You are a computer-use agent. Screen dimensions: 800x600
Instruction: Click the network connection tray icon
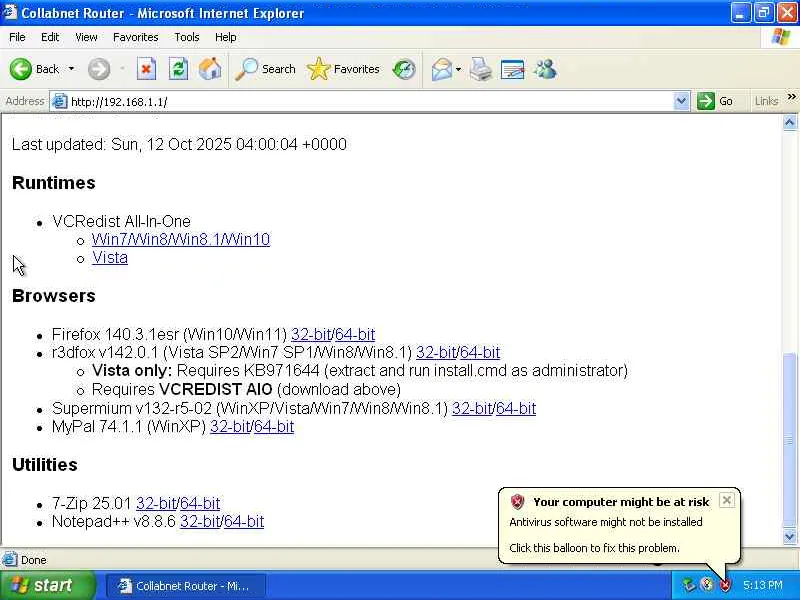click(x=688, y=585)
